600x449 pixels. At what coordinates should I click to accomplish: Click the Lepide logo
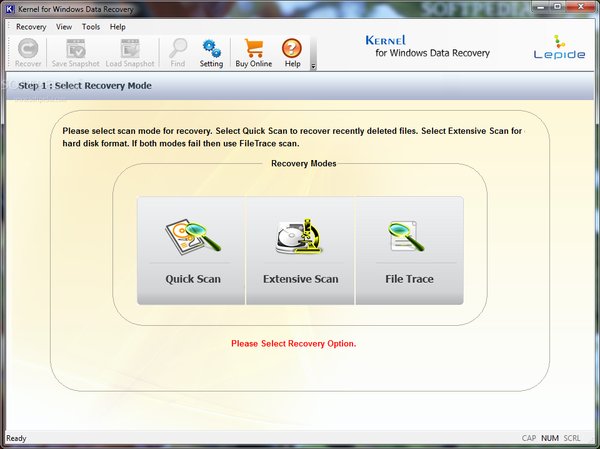[x=559, y=47]
